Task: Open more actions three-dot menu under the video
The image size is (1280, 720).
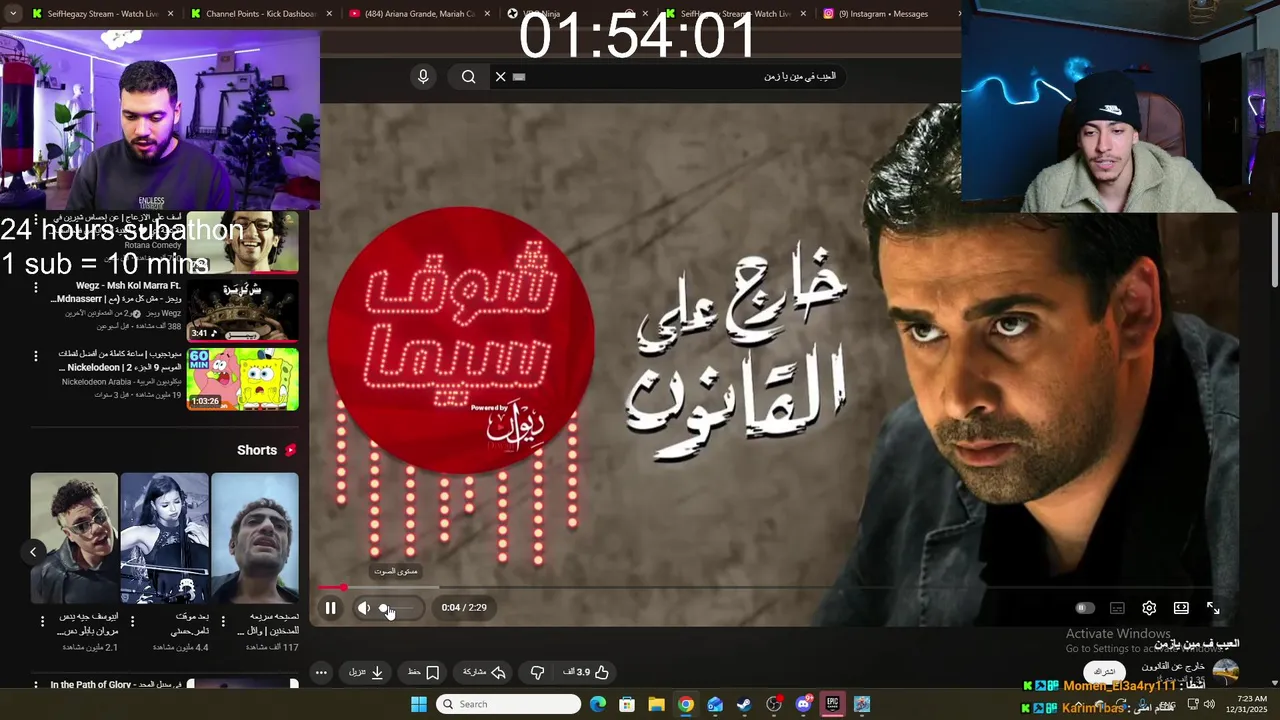Action: pyautogui.click(x=321, y=672)
